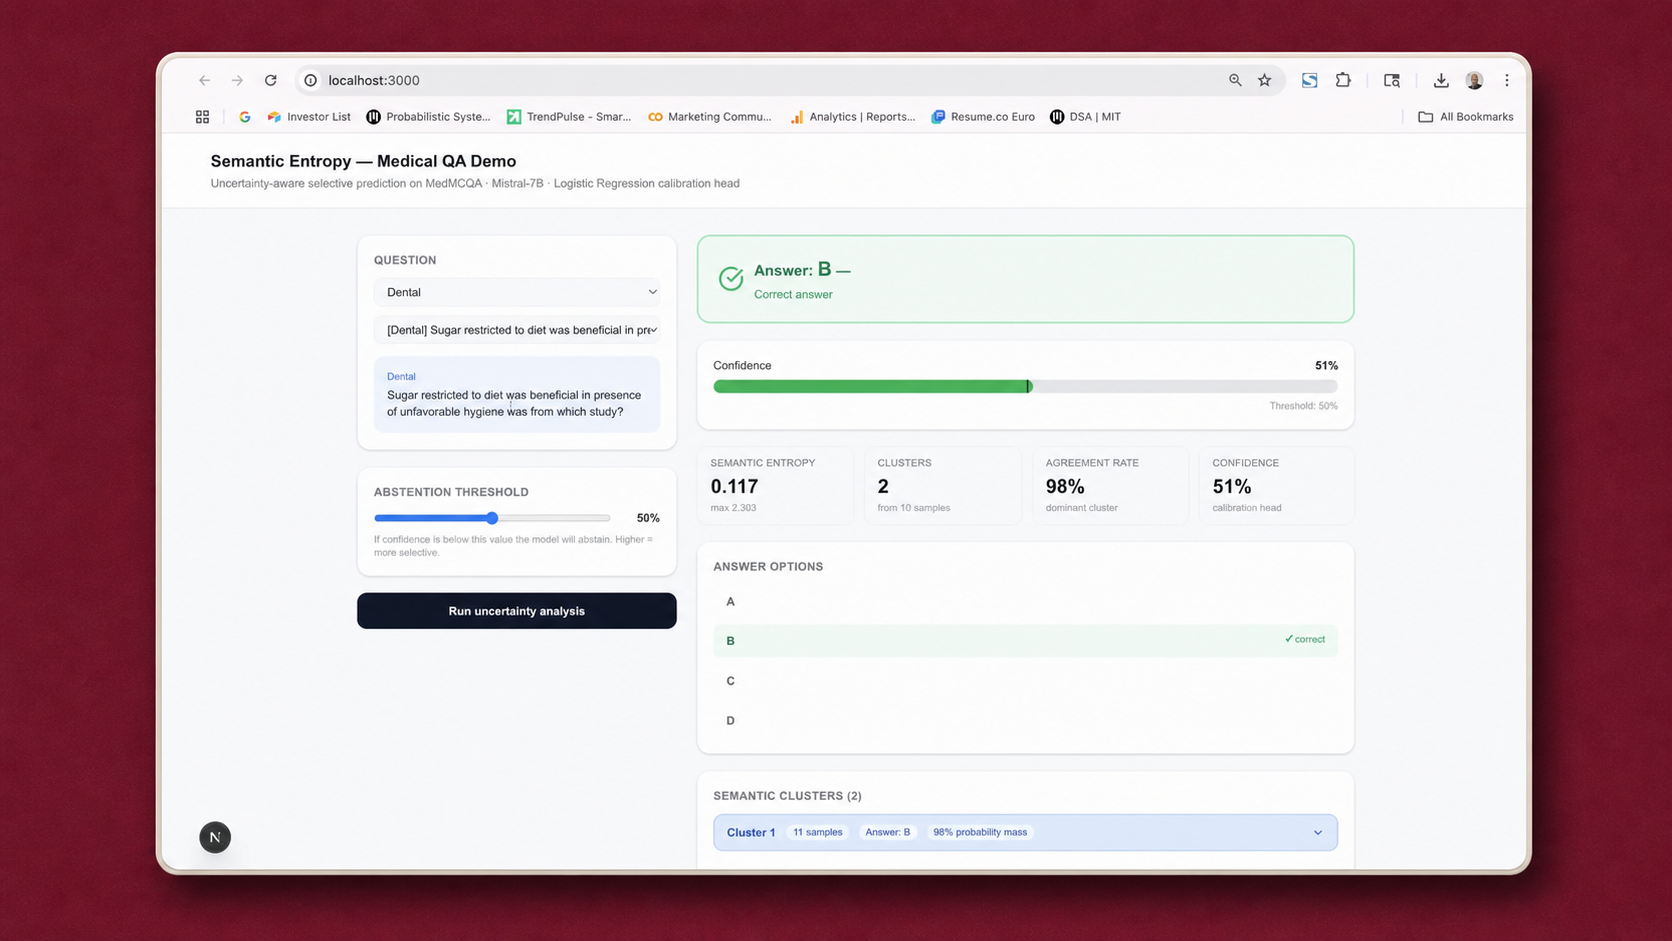Click the Dental question text box
Image resolution: width=1672 pixels, height=941 pixels.
[517, 395]
